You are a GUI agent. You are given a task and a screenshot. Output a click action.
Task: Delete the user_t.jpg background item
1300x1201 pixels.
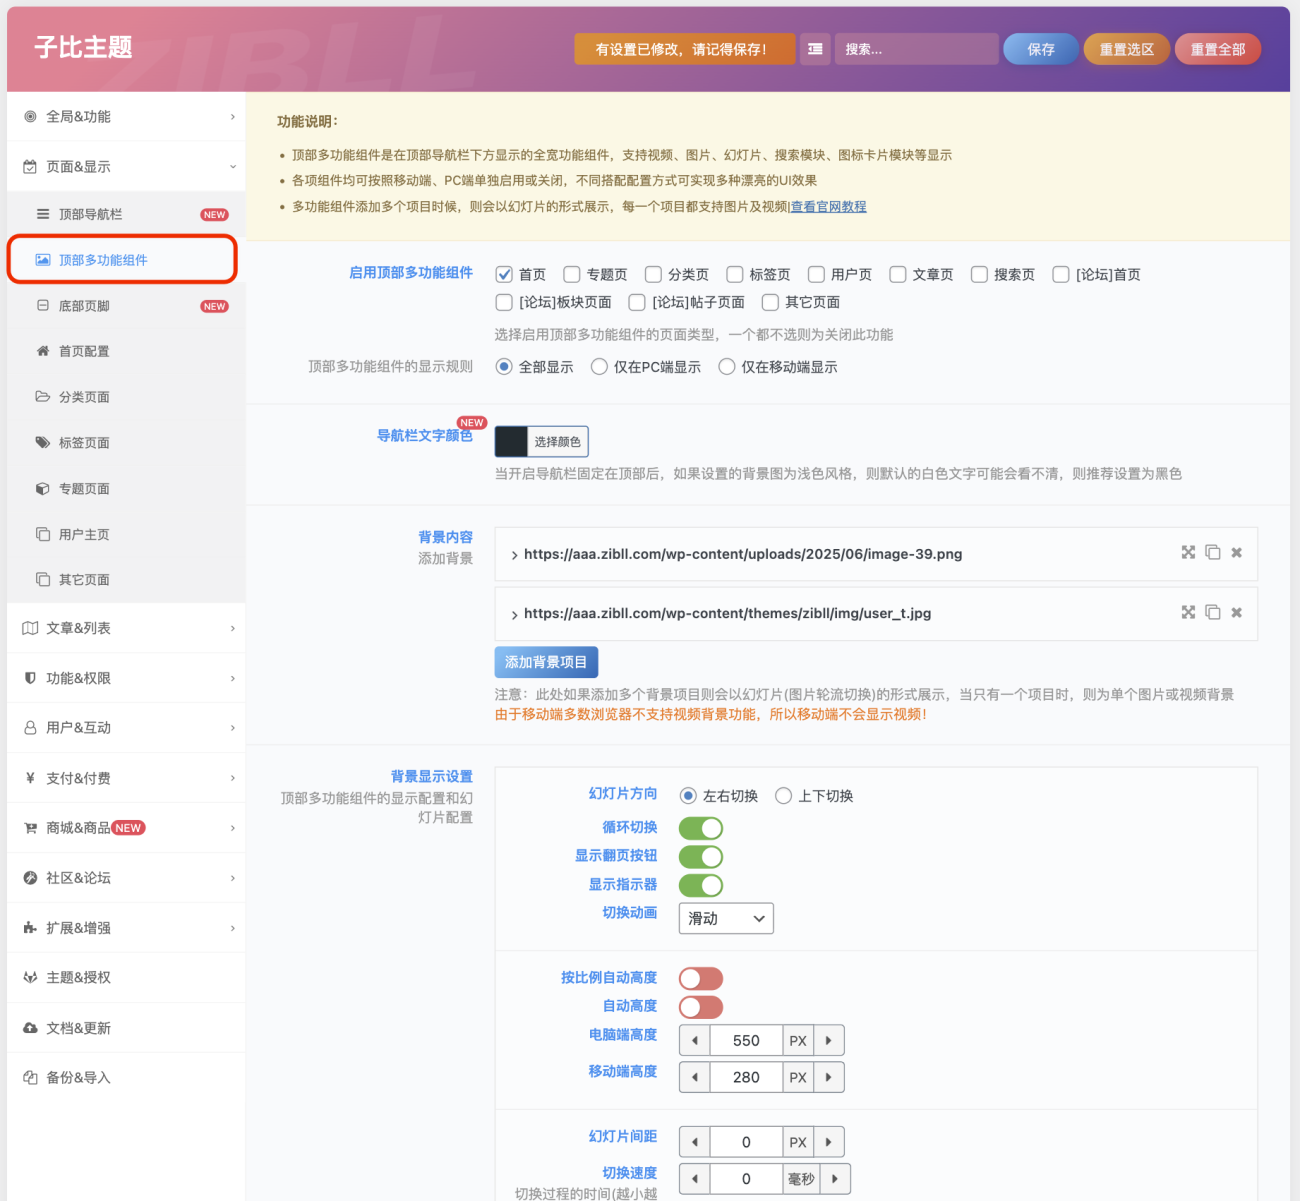[1237, 612]
